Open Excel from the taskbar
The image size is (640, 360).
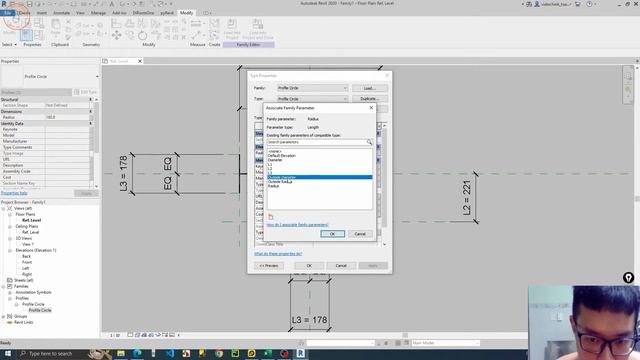[x=268, y=353]
